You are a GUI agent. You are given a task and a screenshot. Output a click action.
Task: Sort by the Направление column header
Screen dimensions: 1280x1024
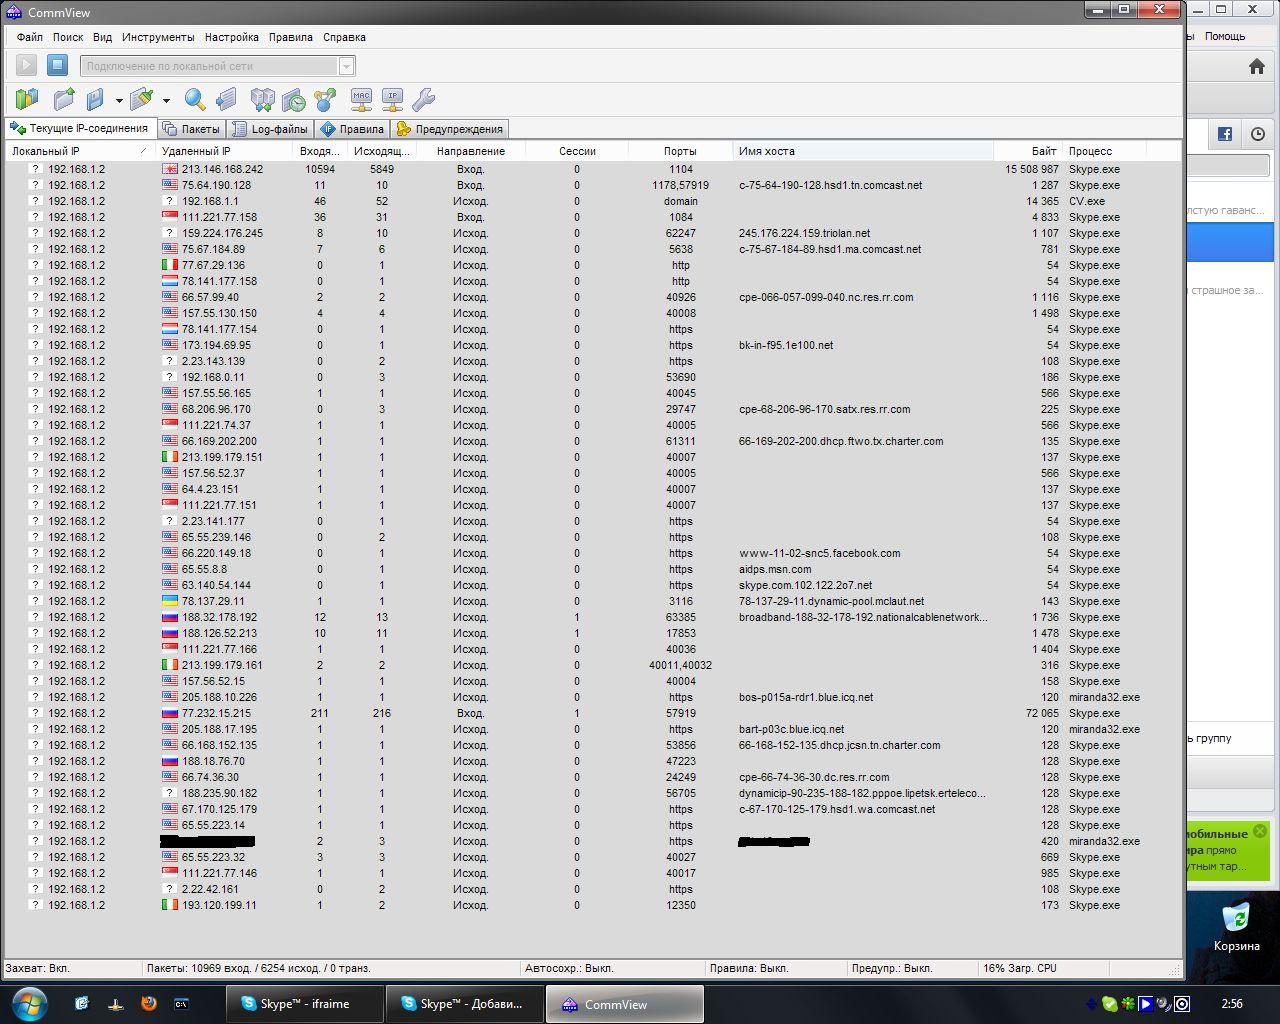point(471,151)
